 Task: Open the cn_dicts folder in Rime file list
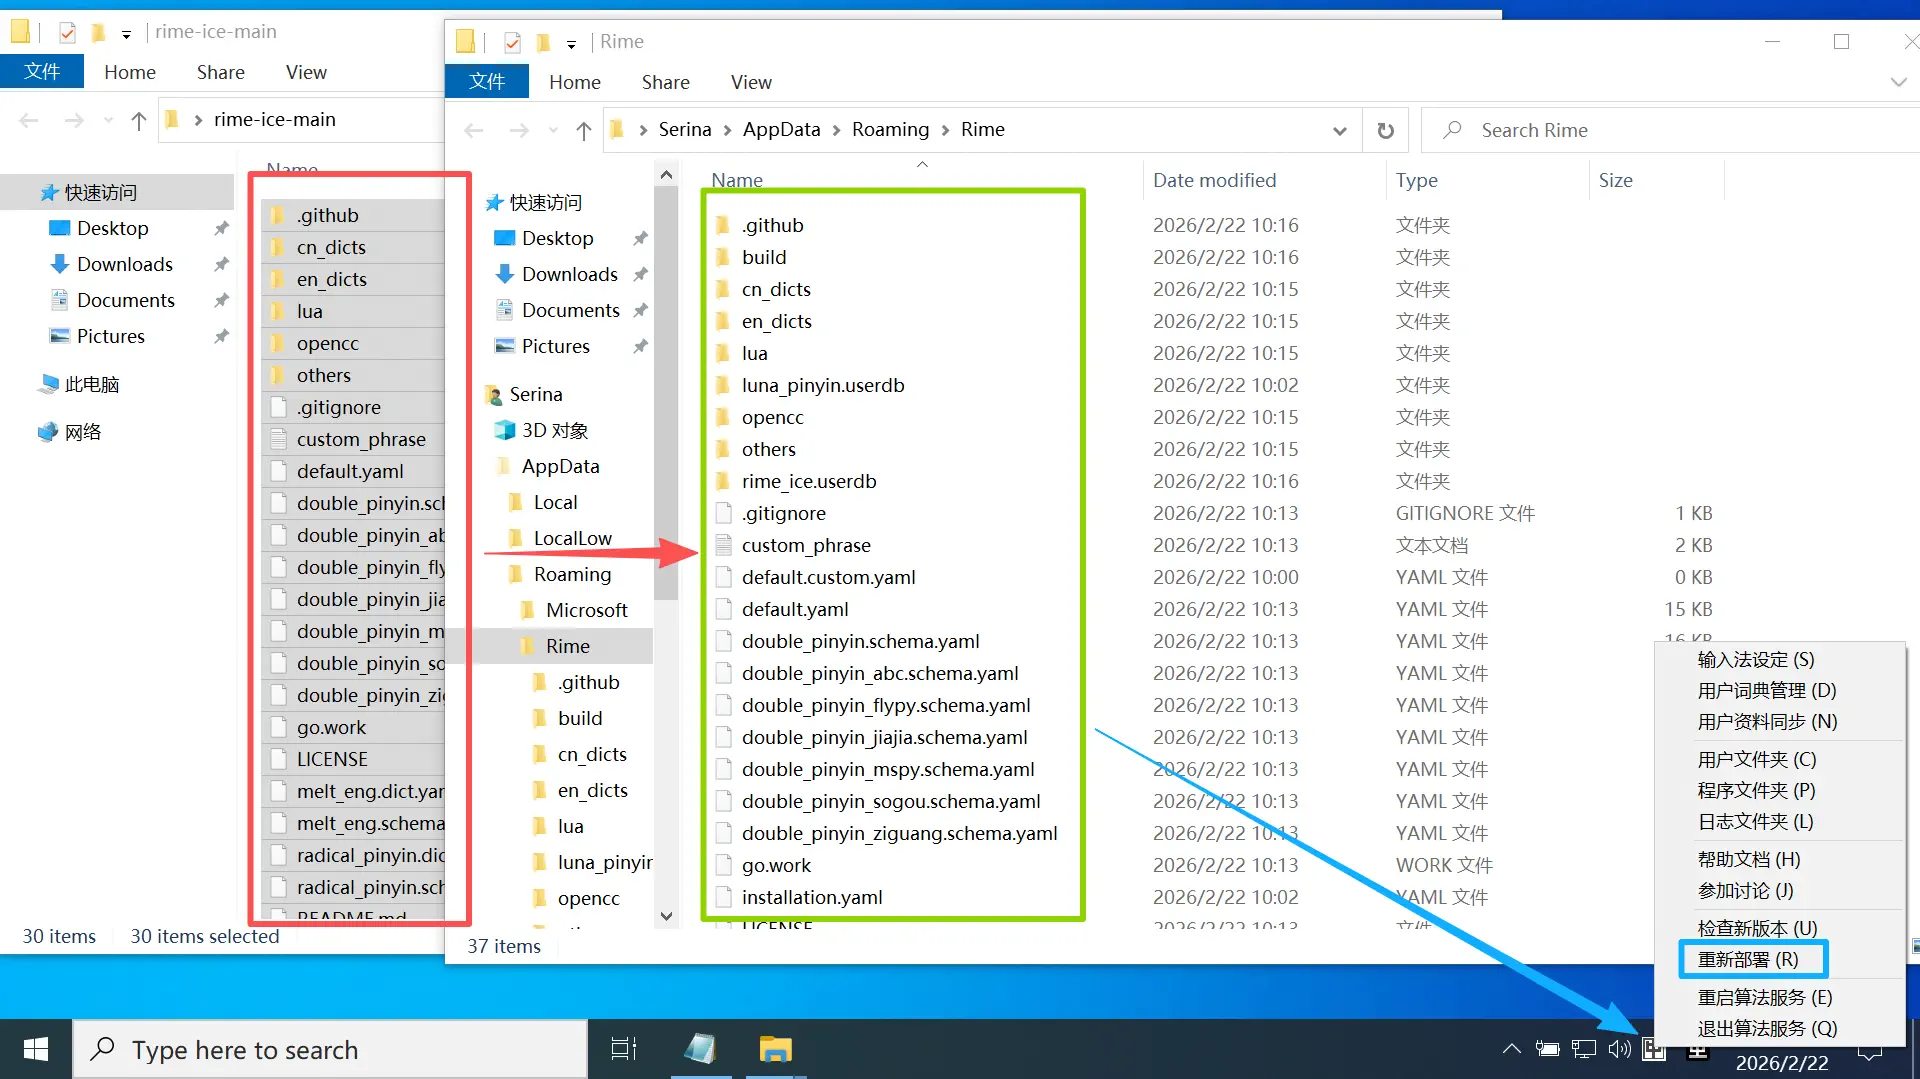pos(775,290)
